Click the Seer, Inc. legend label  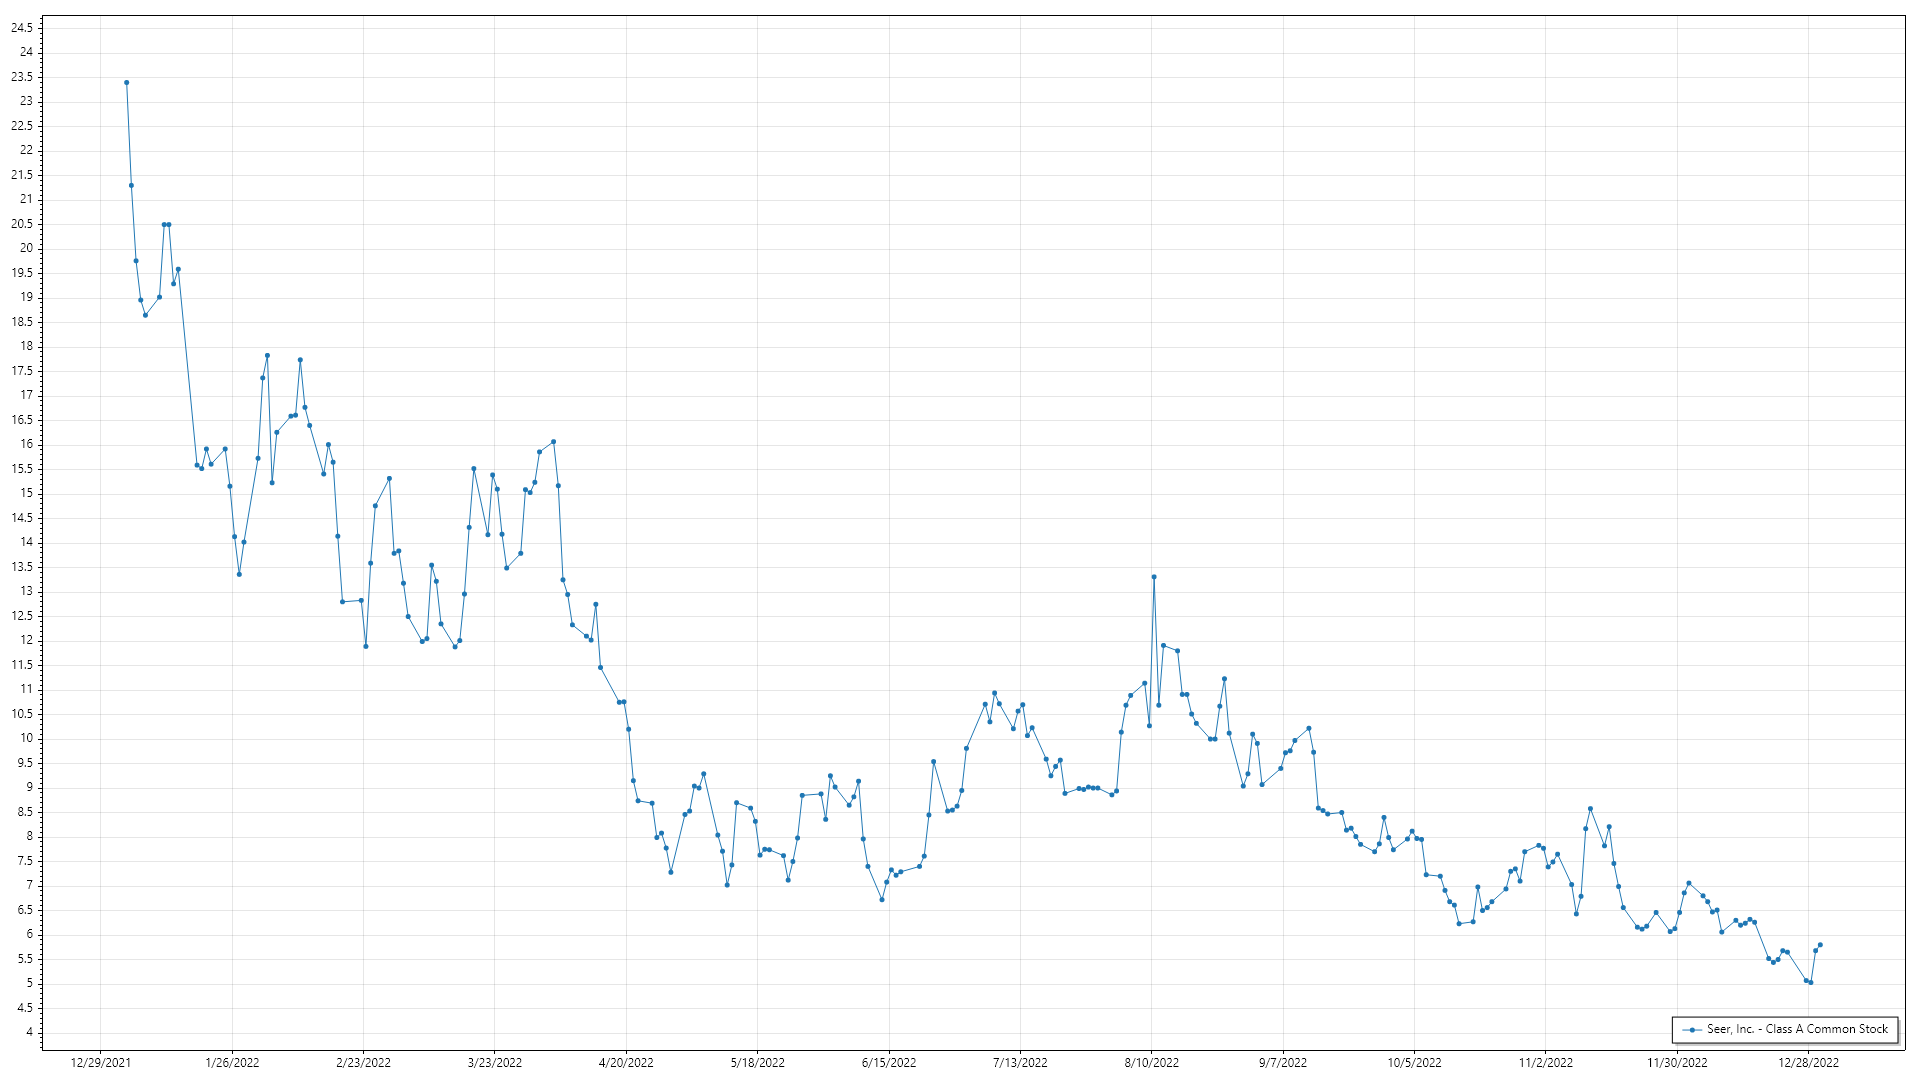1797,1029
